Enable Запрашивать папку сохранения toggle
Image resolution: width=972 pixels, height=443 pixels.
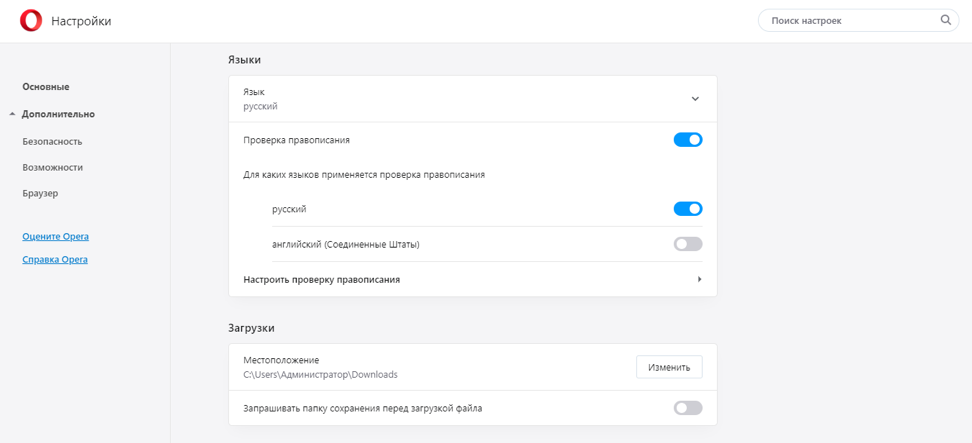(x=688, y=408)
